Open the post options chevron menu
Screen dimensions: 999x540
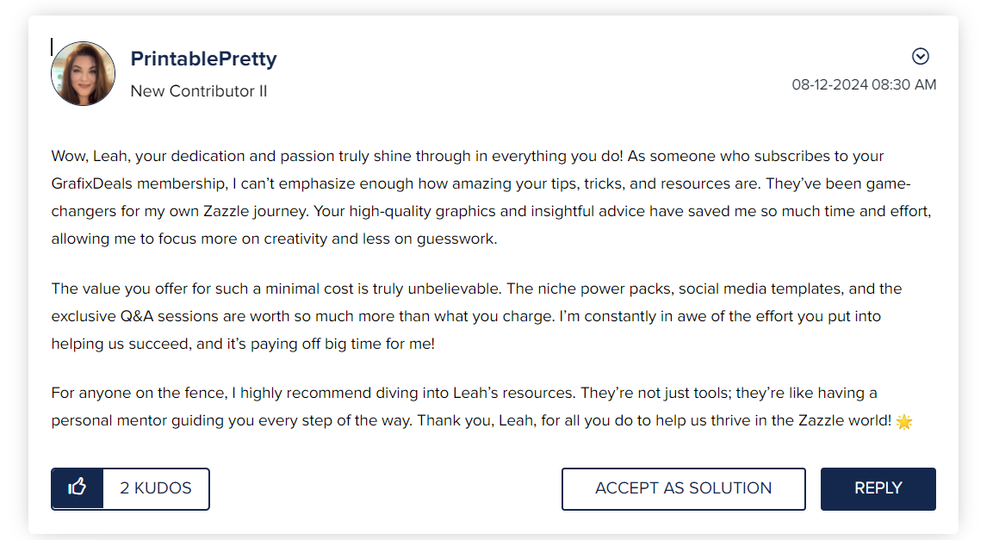click(x=921, y=56)
